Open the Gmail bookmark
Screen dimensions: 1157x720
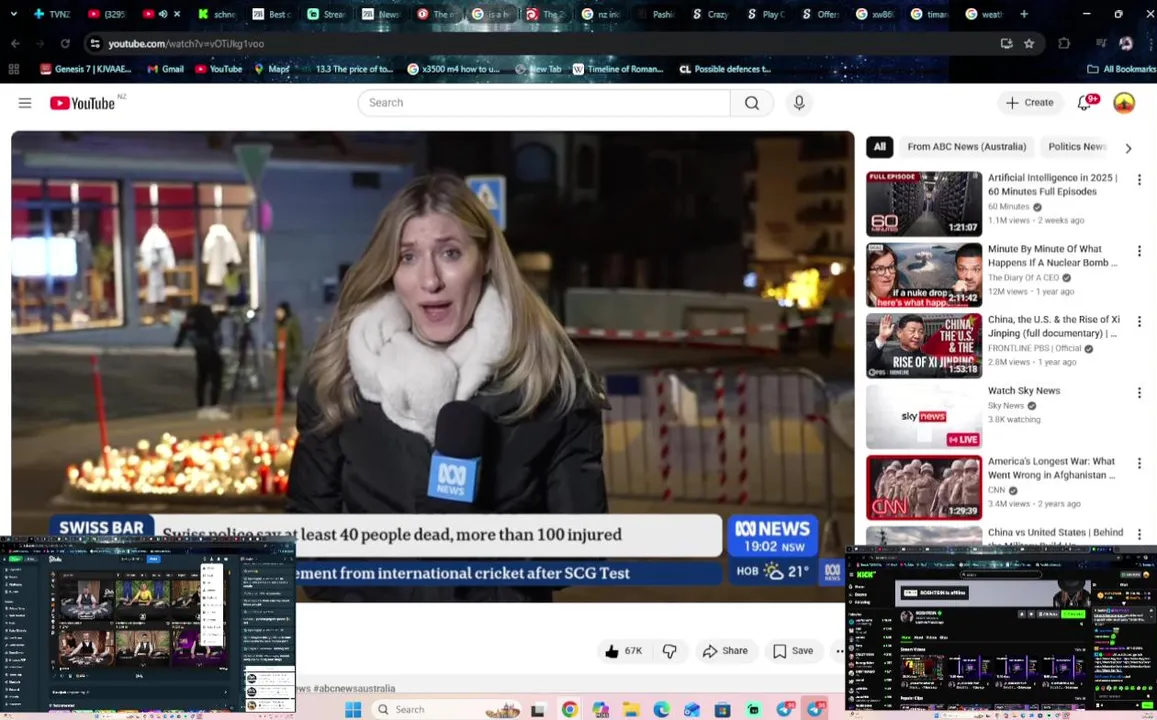coord(165,69)
